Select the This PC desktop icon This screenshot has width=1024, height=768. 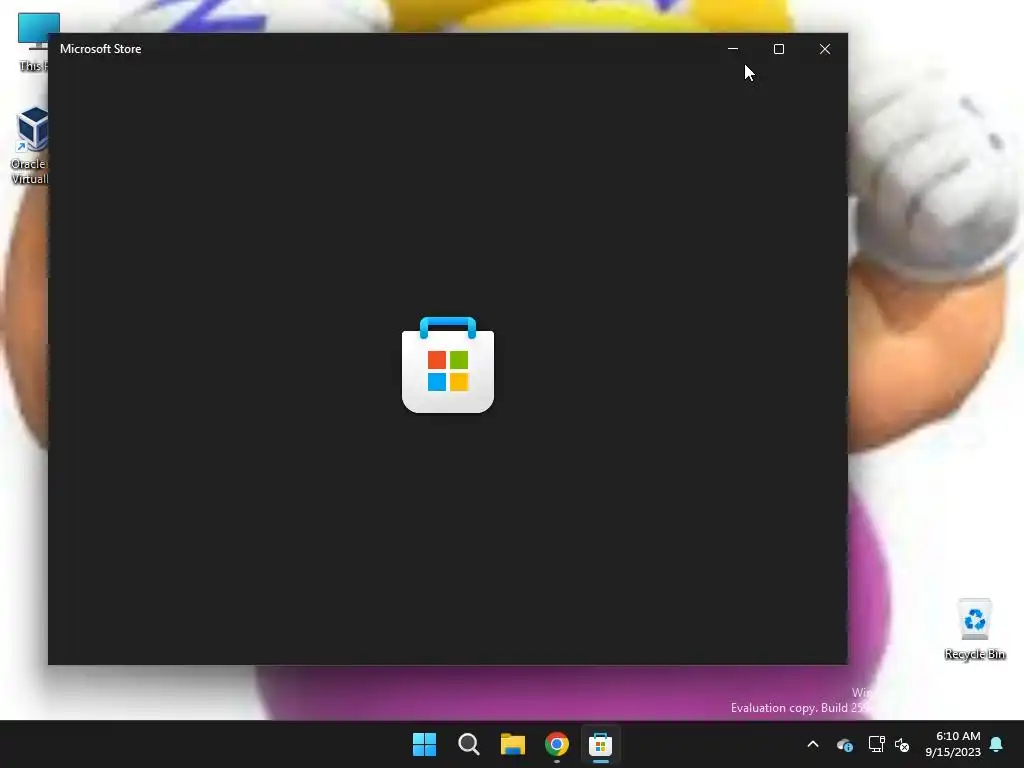click(33, 42)
